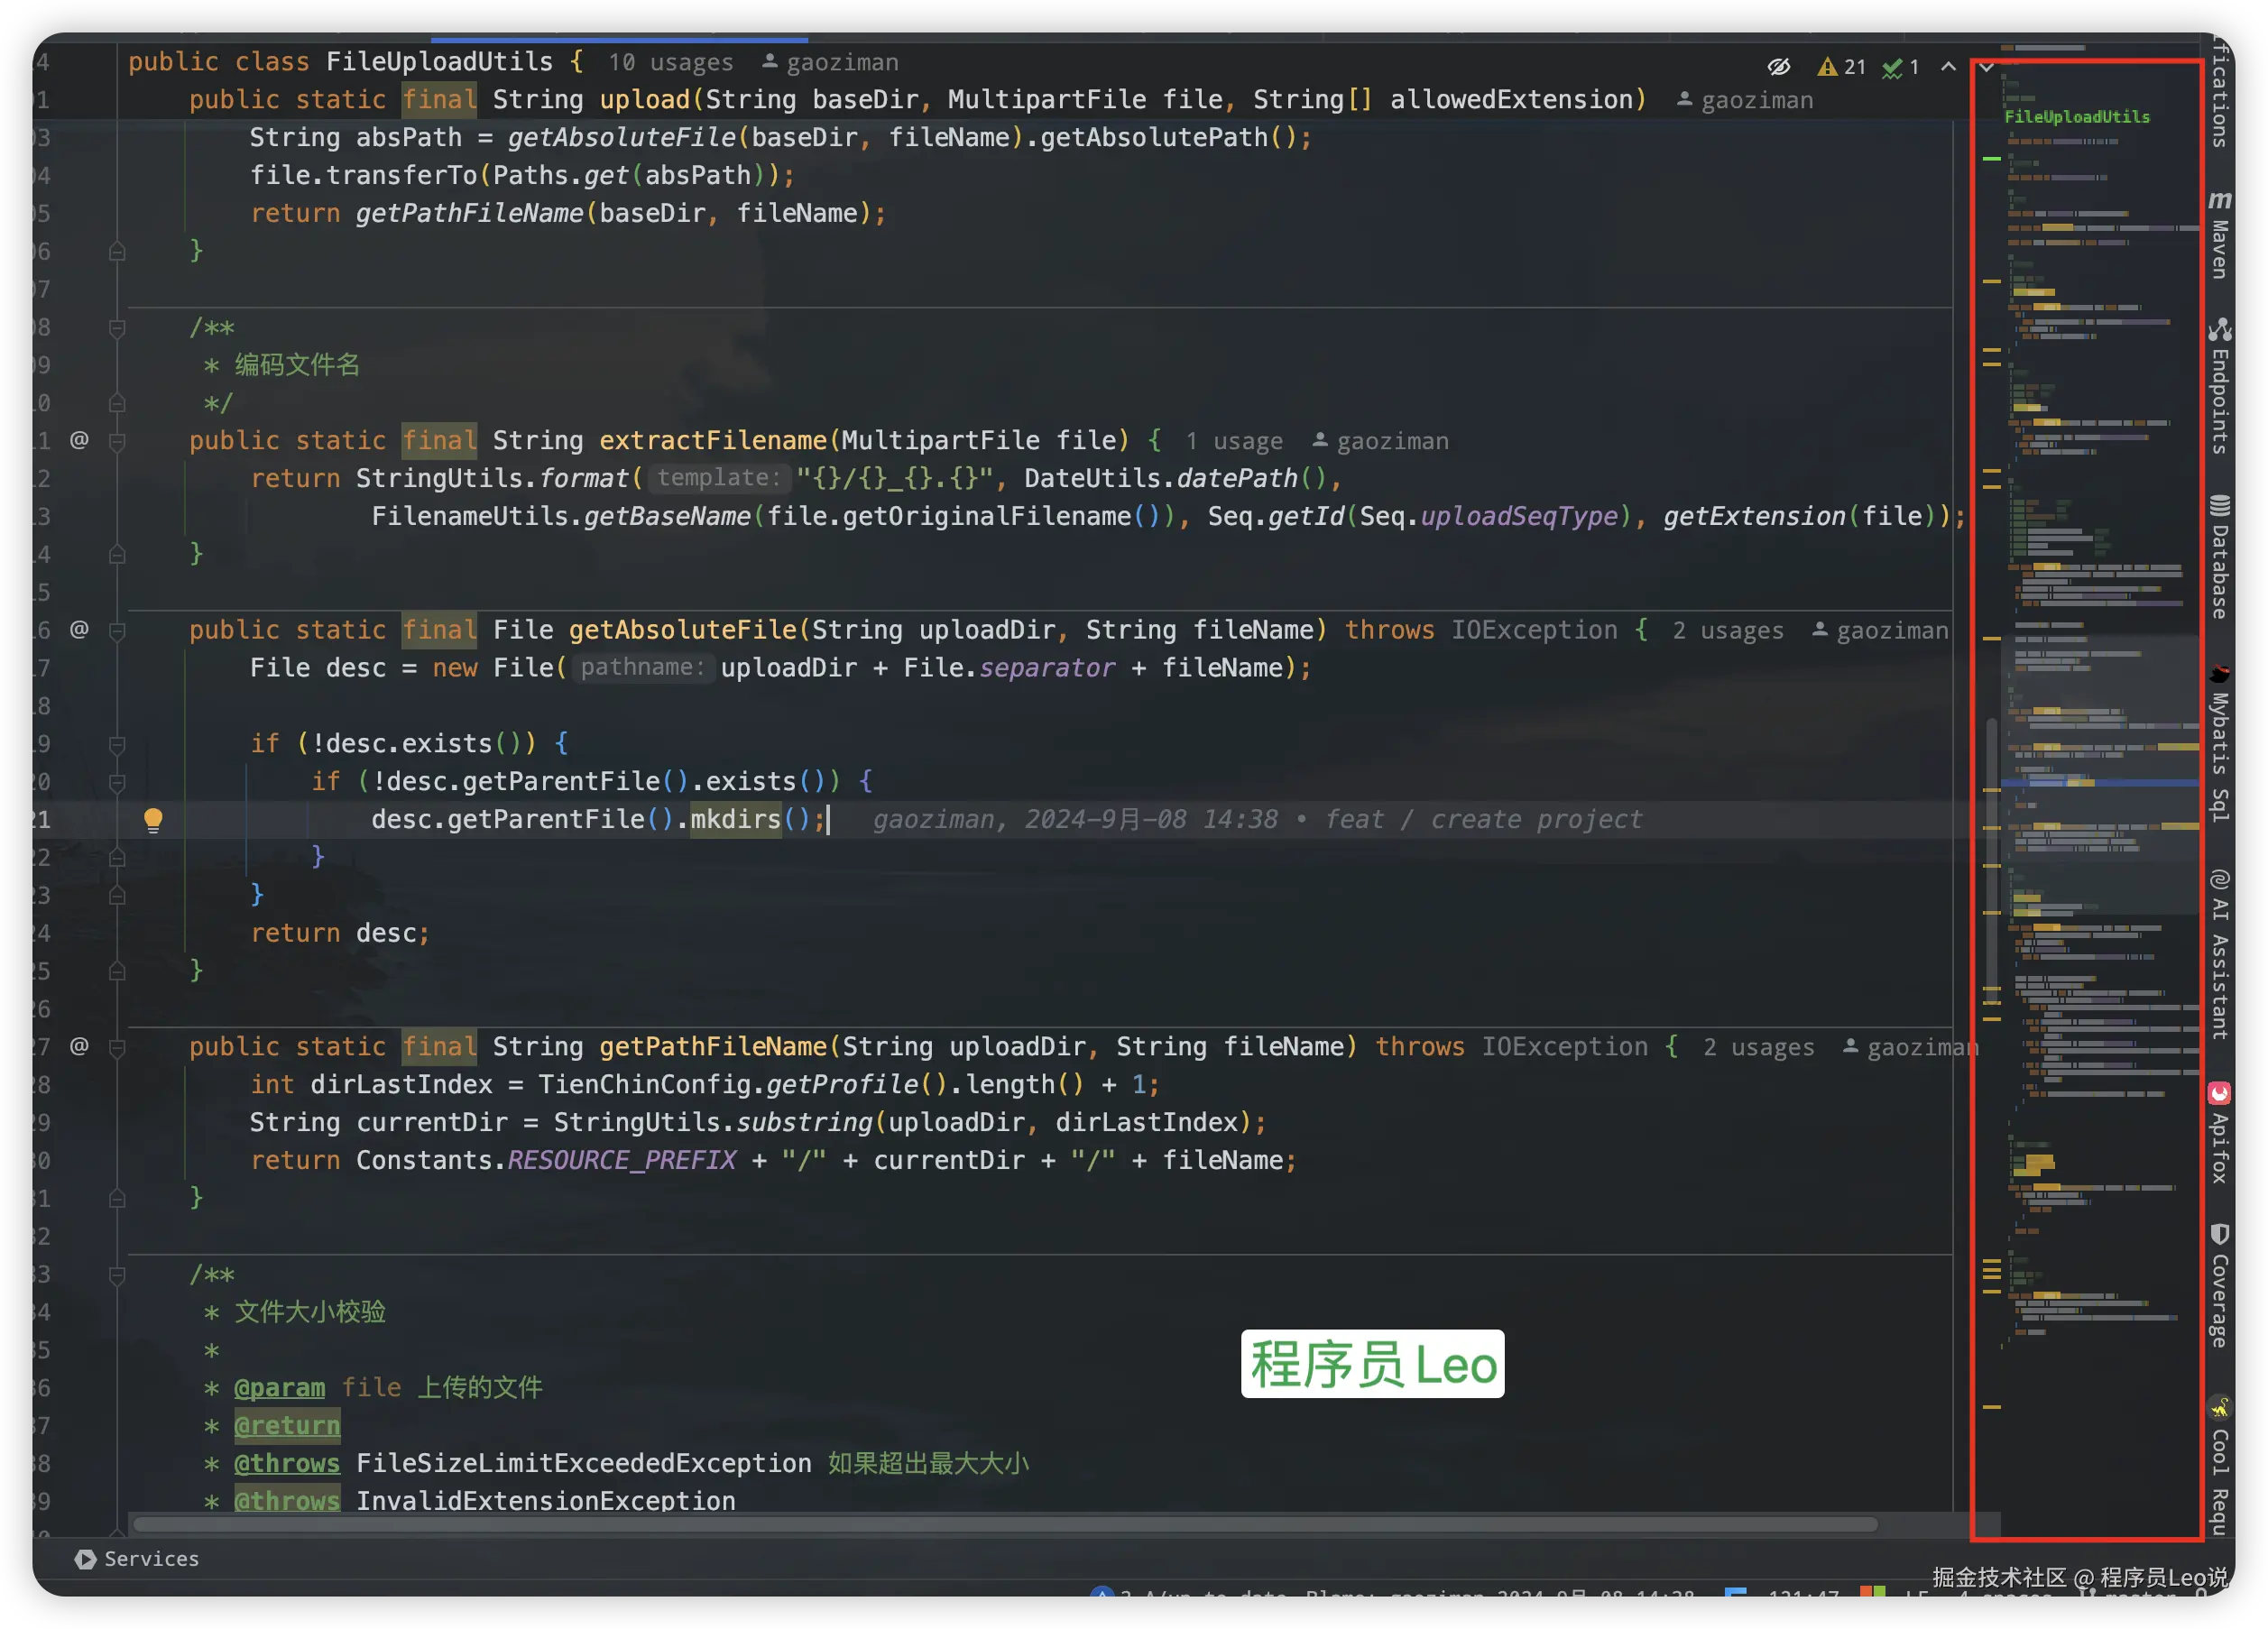This screenshot has height=1629, width=2268.
Task: Toggle inspection highlighting with the crossed-eye icon
Action: click(1781, 66)
